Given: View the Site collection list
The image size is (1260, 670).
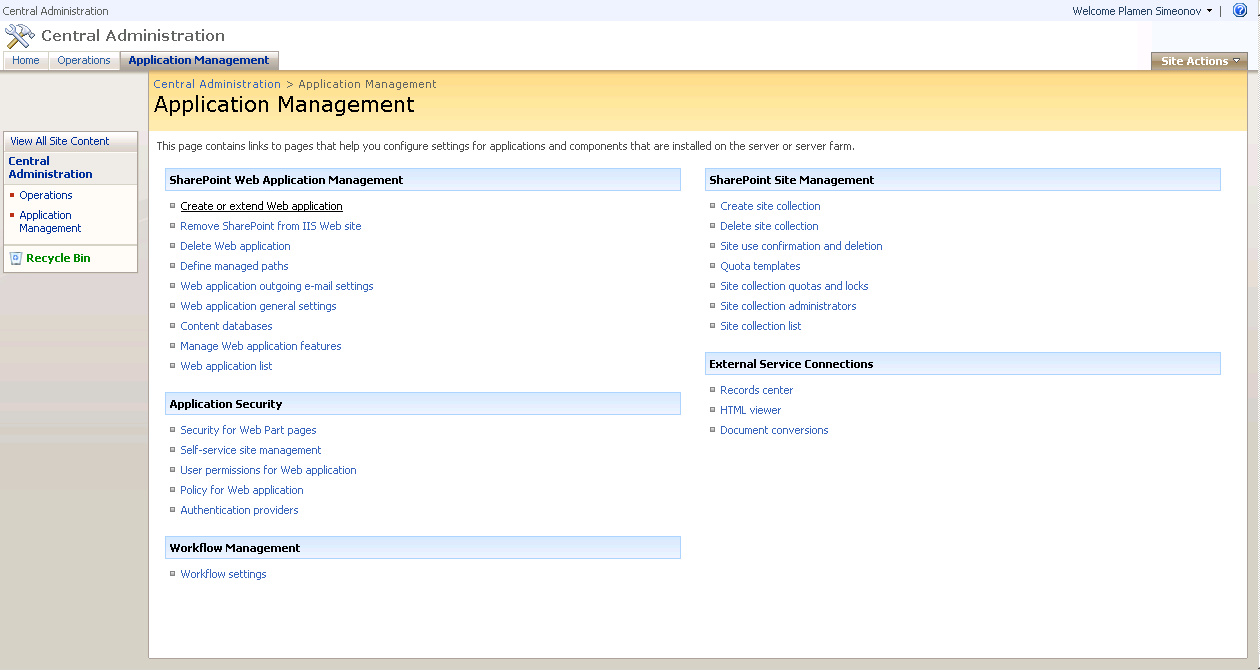Looking at the screenshot, I should (x=761, y=326).
